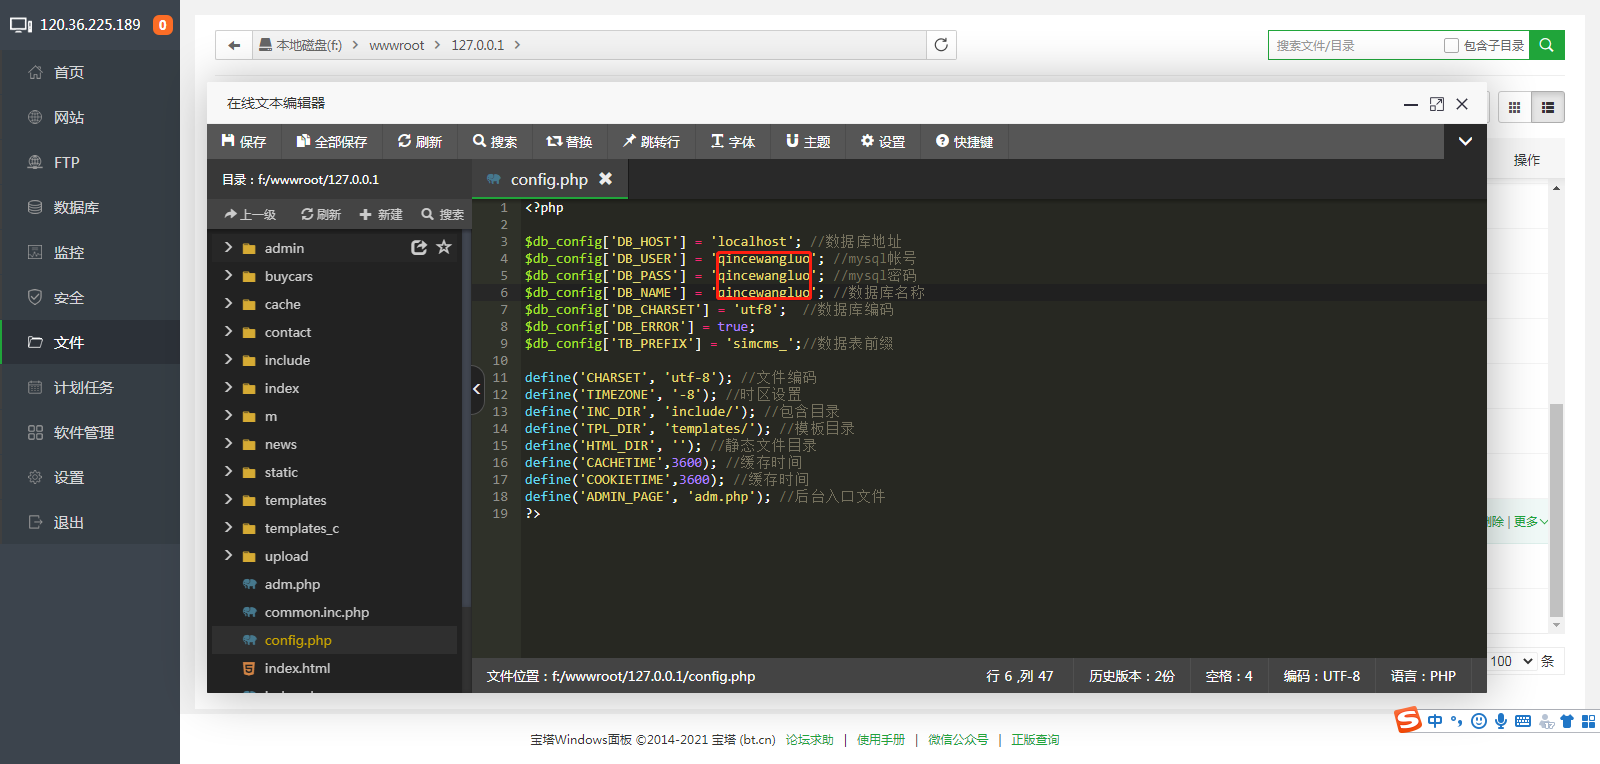Screen dimensions: 1600x764
Task: Open the editor 设置 gear option
Action: point(883,142)
